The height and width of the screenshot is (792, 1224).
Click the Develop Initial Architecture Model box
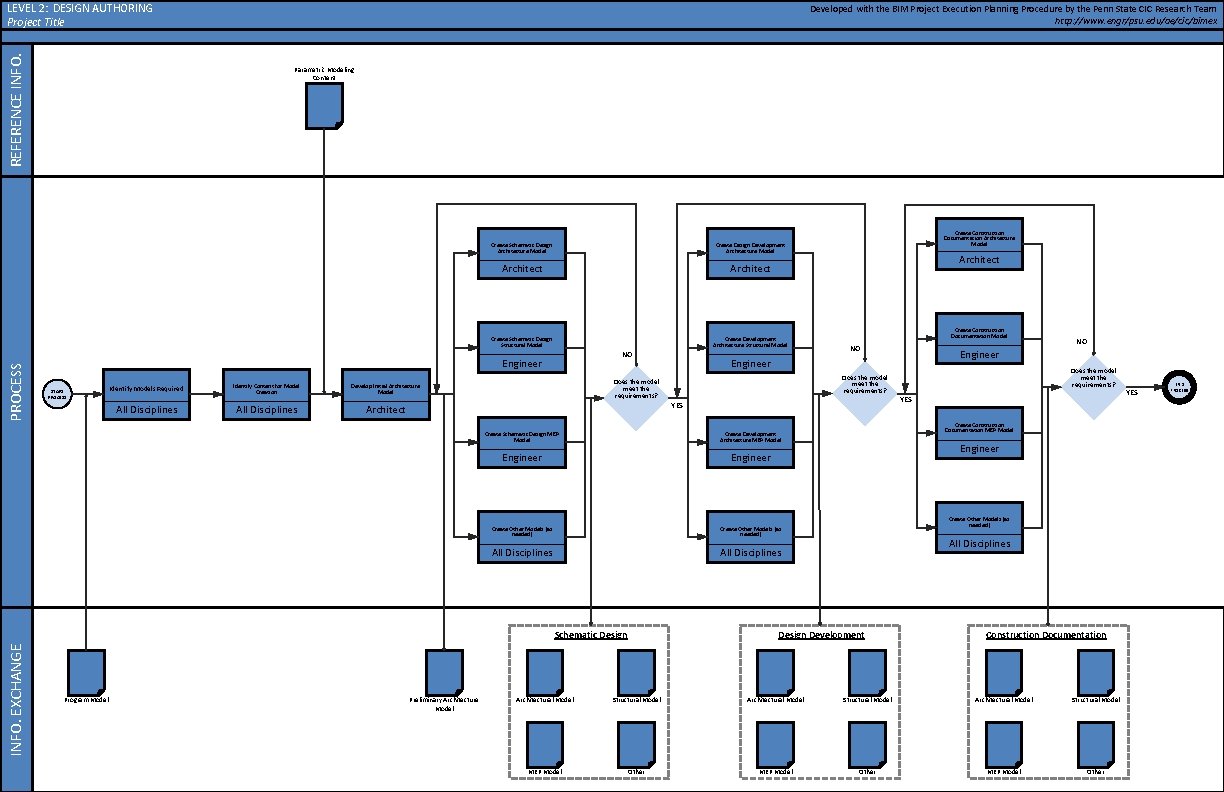point(387,394)
